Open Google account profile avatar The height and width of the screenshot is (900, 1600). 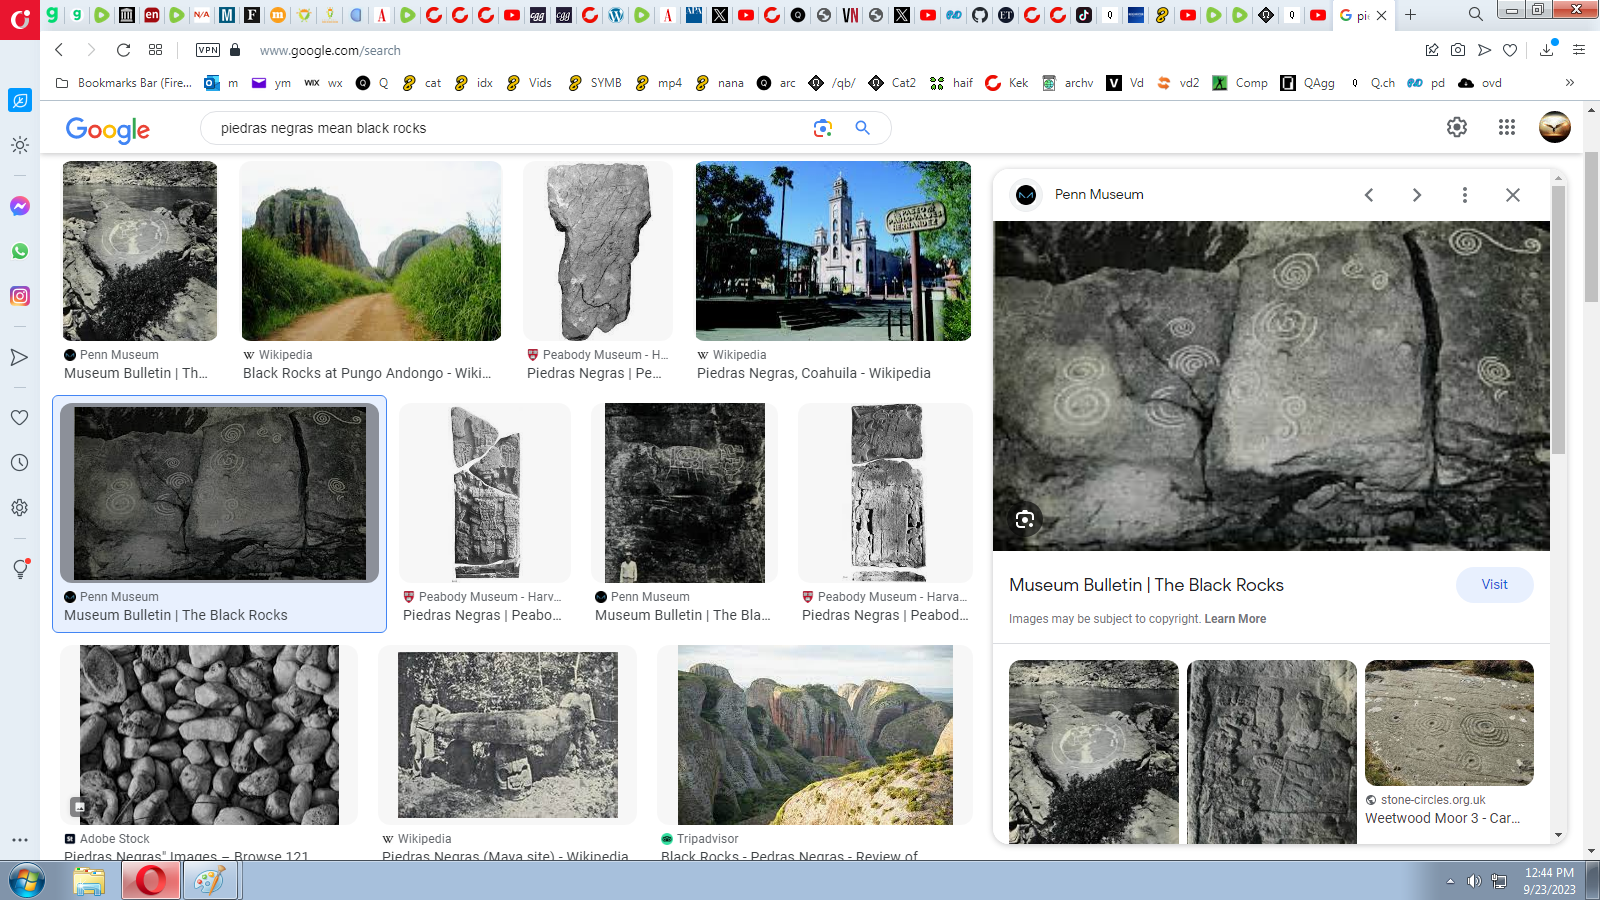(1555, 127)
